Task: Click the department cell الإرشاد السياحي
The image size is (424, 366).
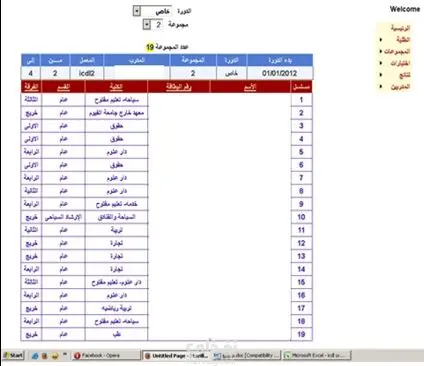Action: [x=64, y=217]
